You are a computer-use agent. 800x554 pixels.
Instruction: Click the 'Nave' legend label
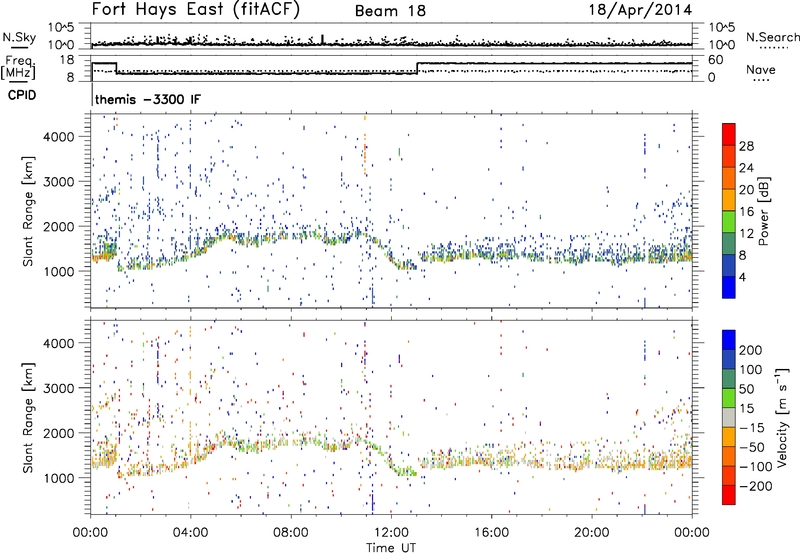point(761,69)
